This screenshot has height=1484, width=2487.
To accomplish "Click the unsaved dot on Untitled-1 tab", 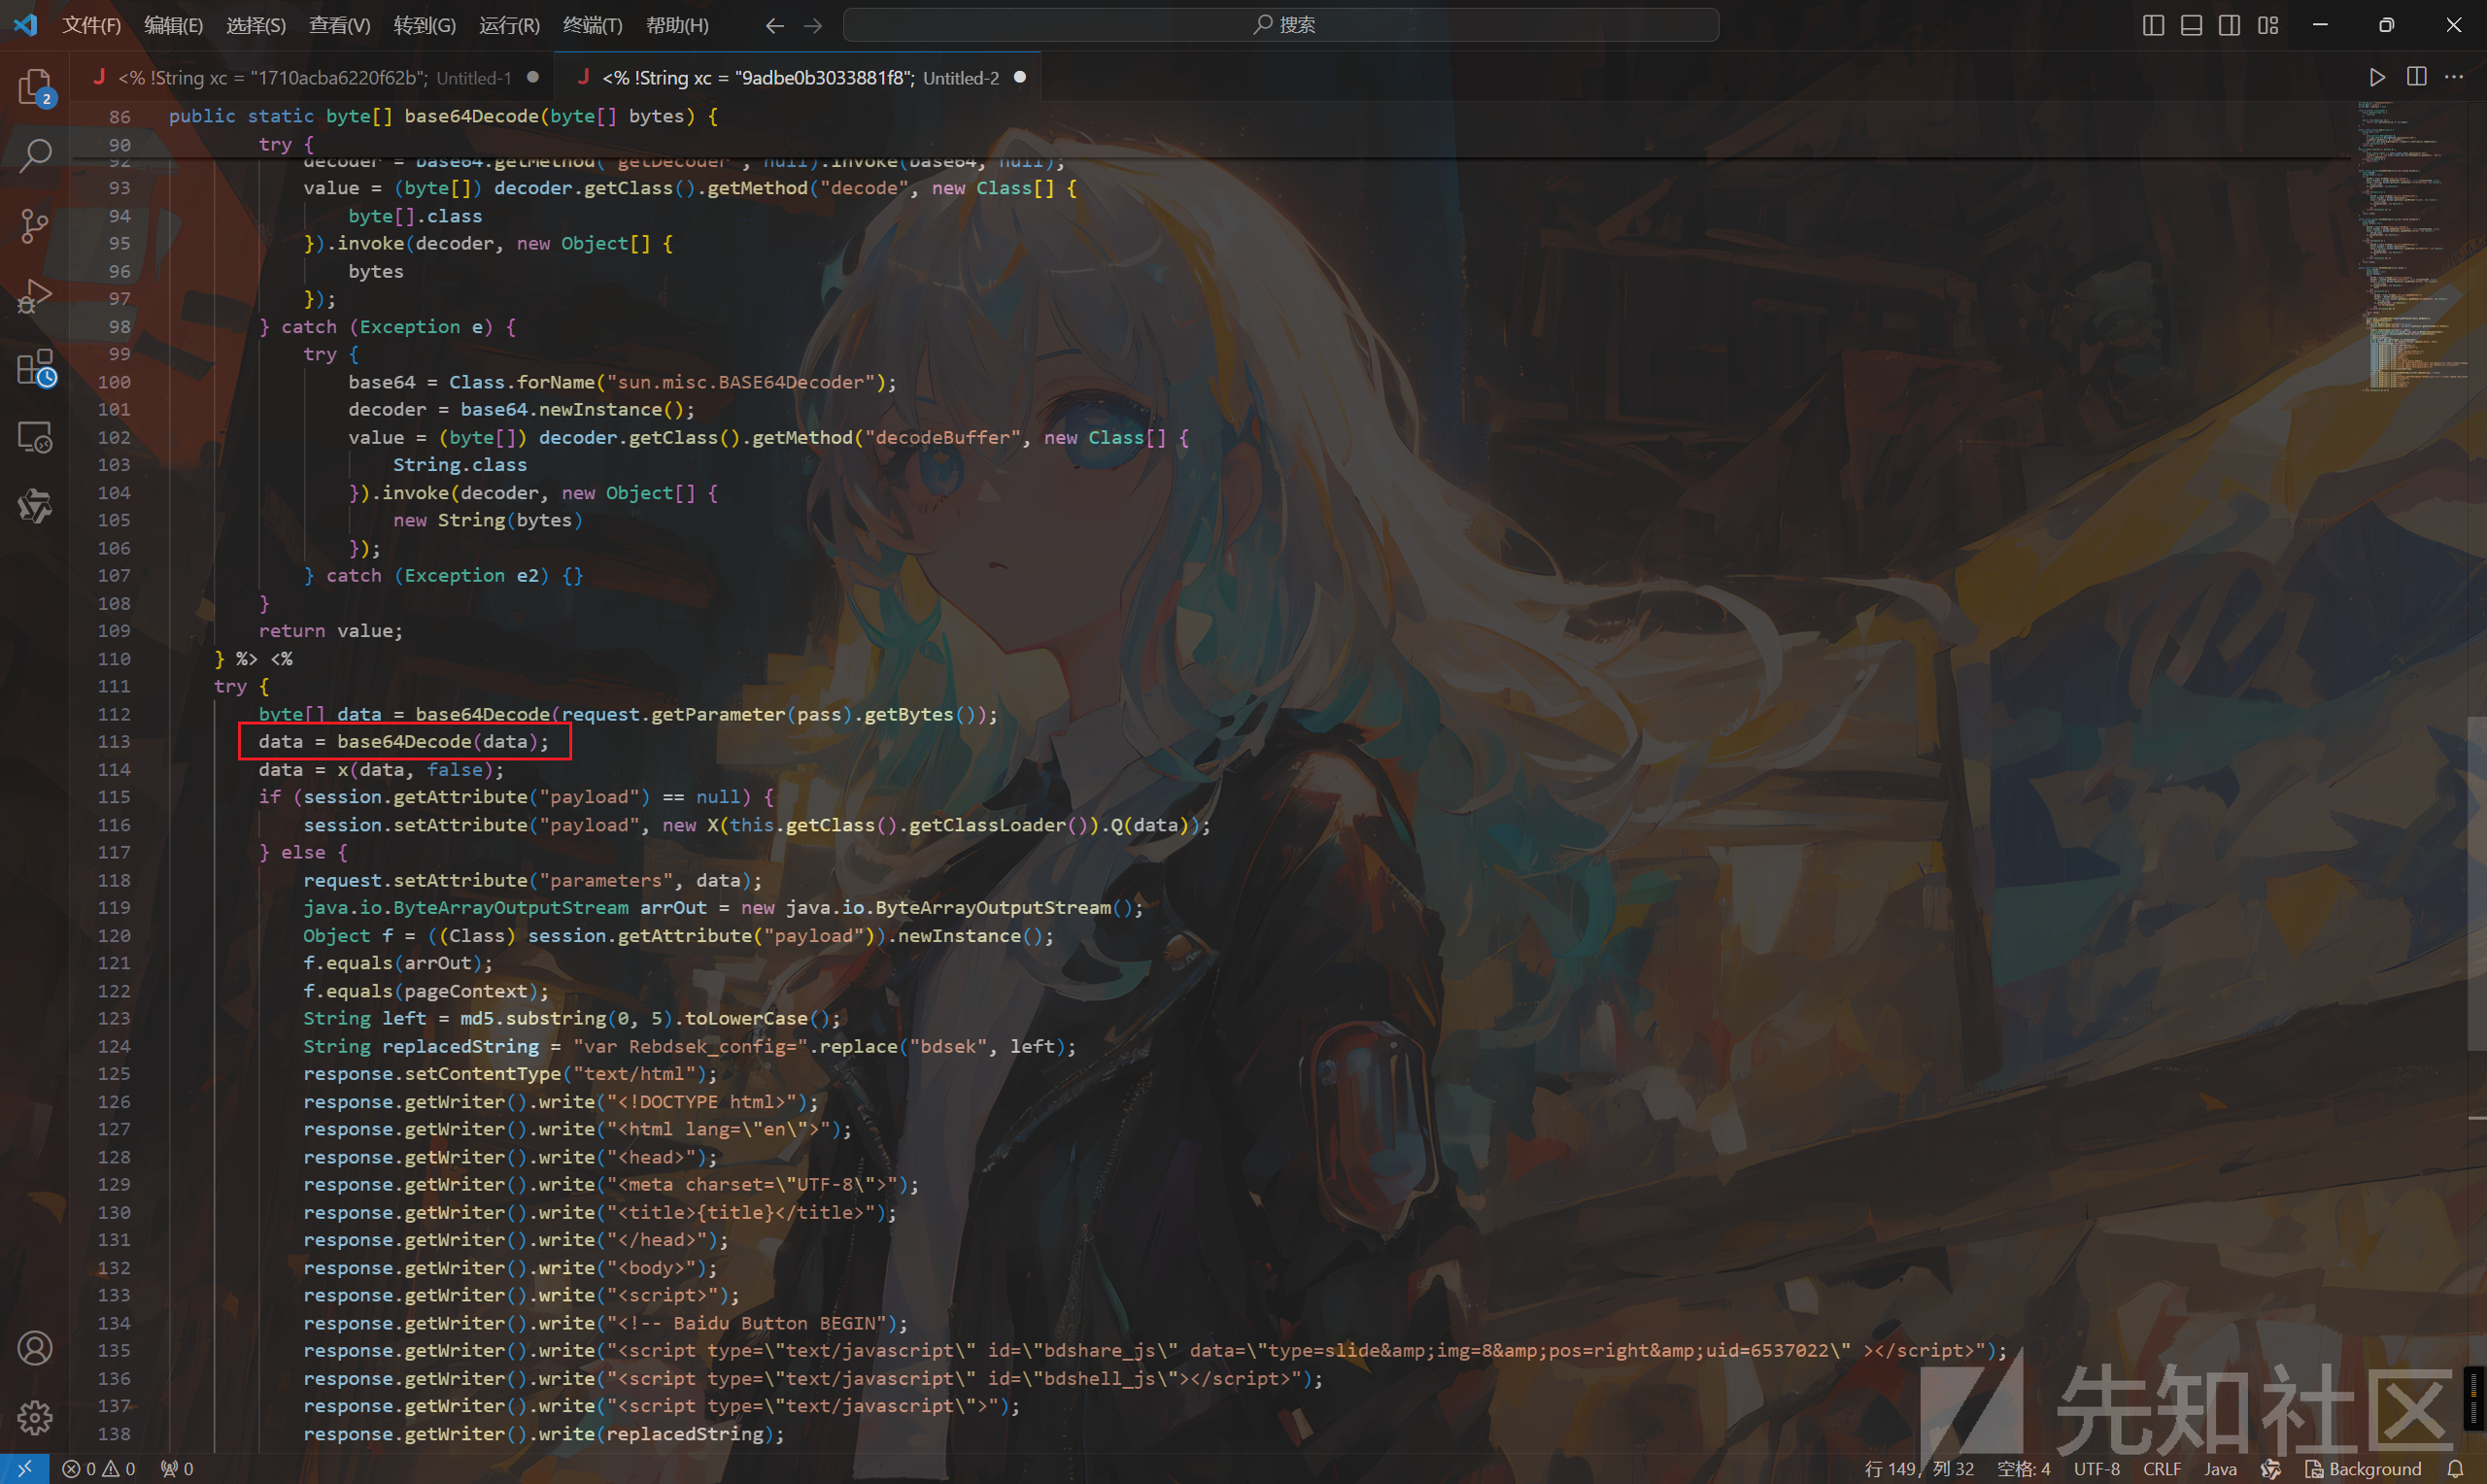I will pyautogui.click(x=533, y=77).
